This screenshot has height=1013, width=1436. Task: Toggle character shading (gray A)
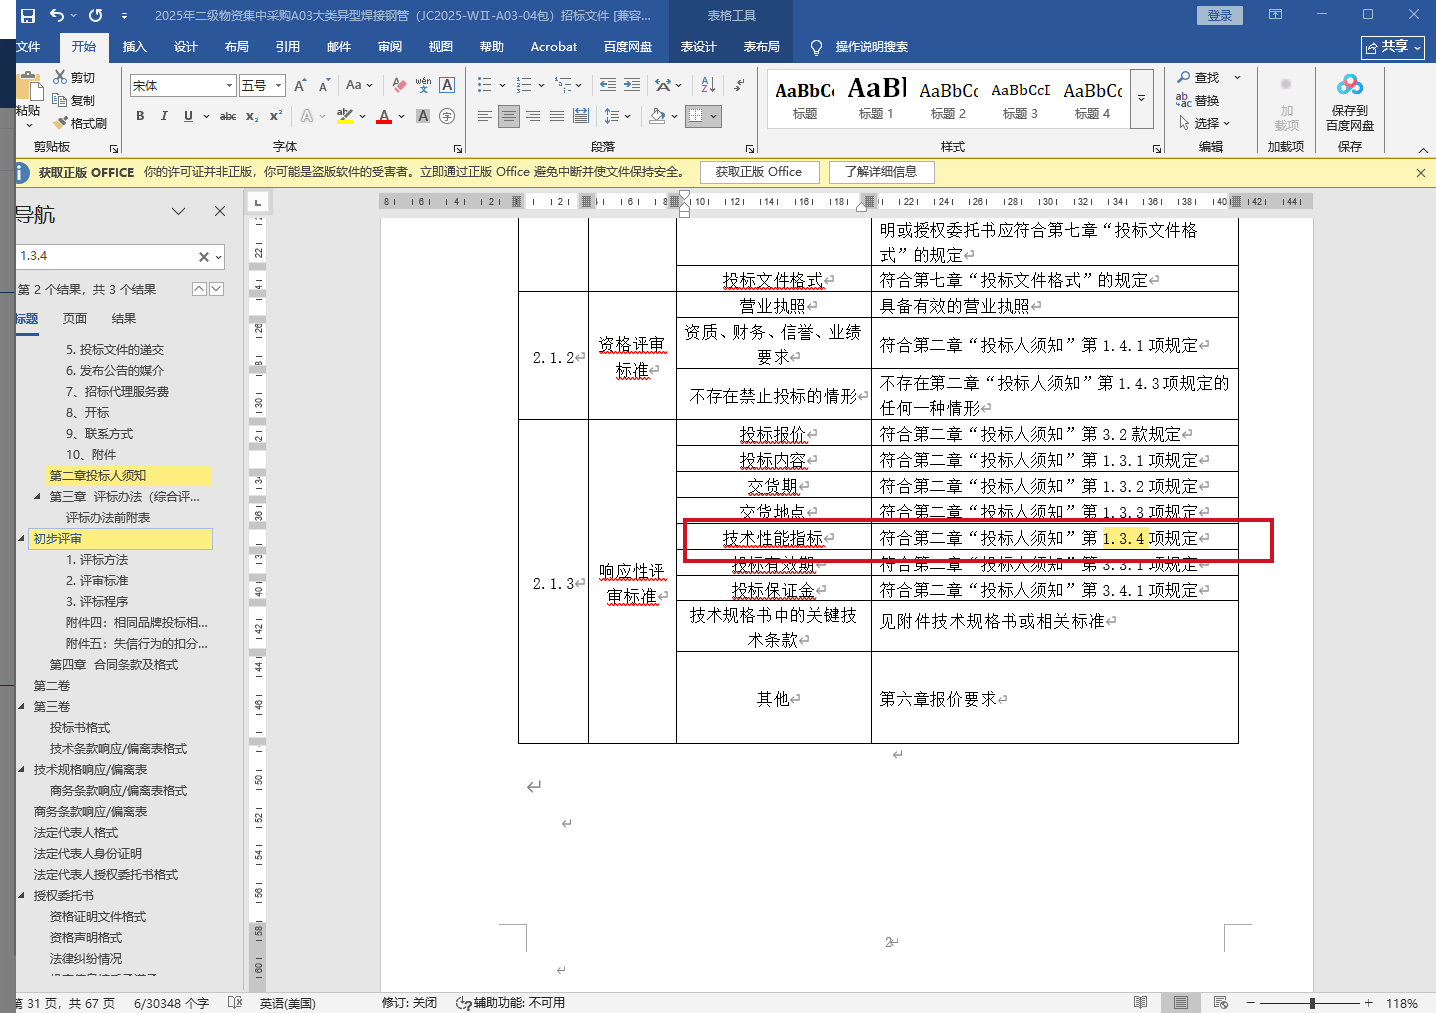pos(423,116)
